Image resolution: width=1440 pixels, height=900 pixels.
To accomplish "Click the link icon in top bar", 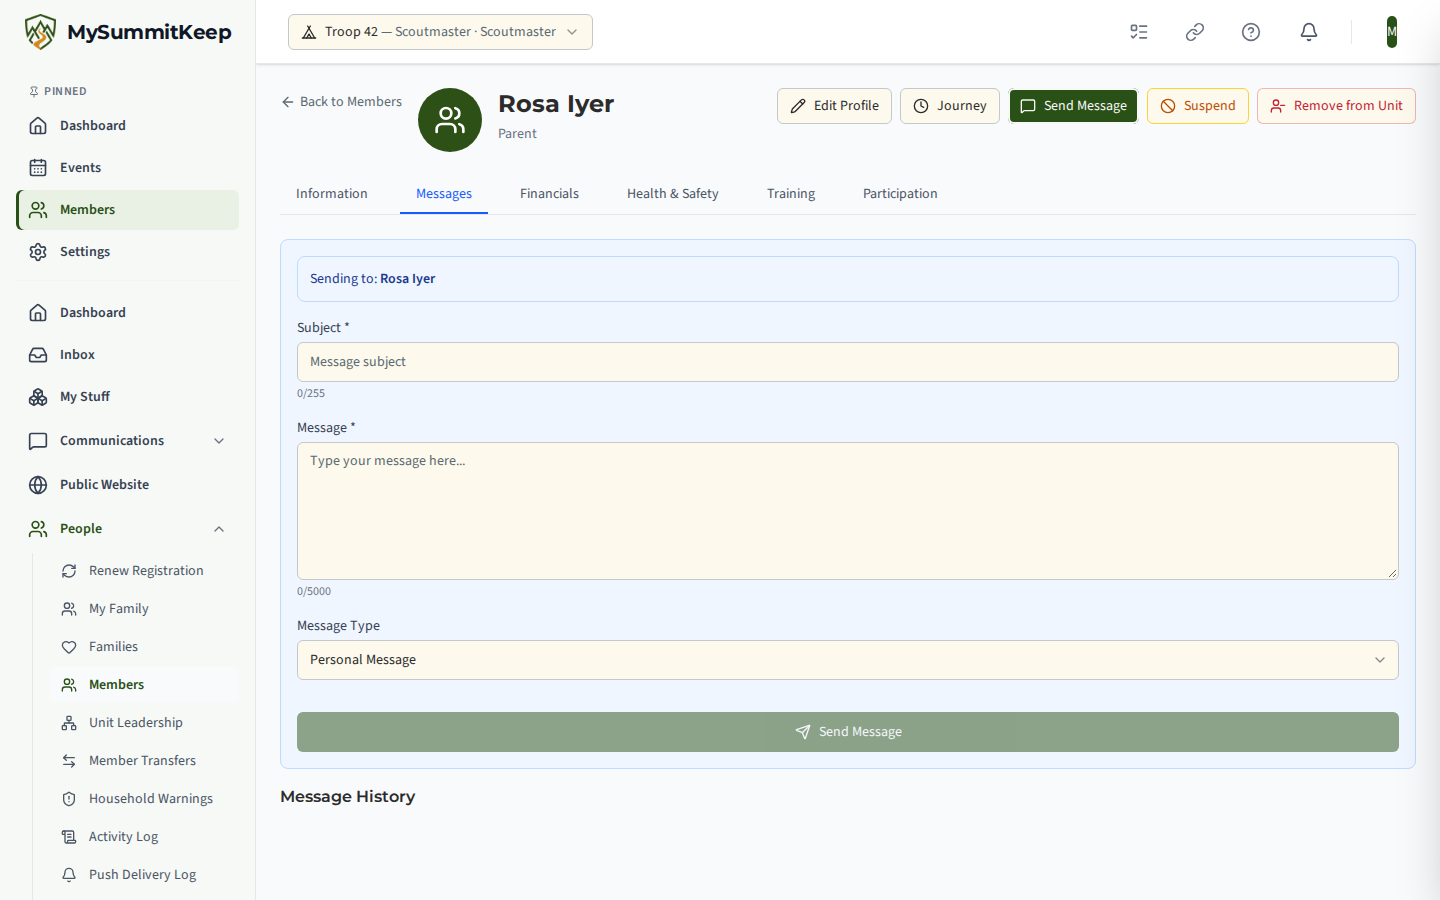I will click(1195, 32).
